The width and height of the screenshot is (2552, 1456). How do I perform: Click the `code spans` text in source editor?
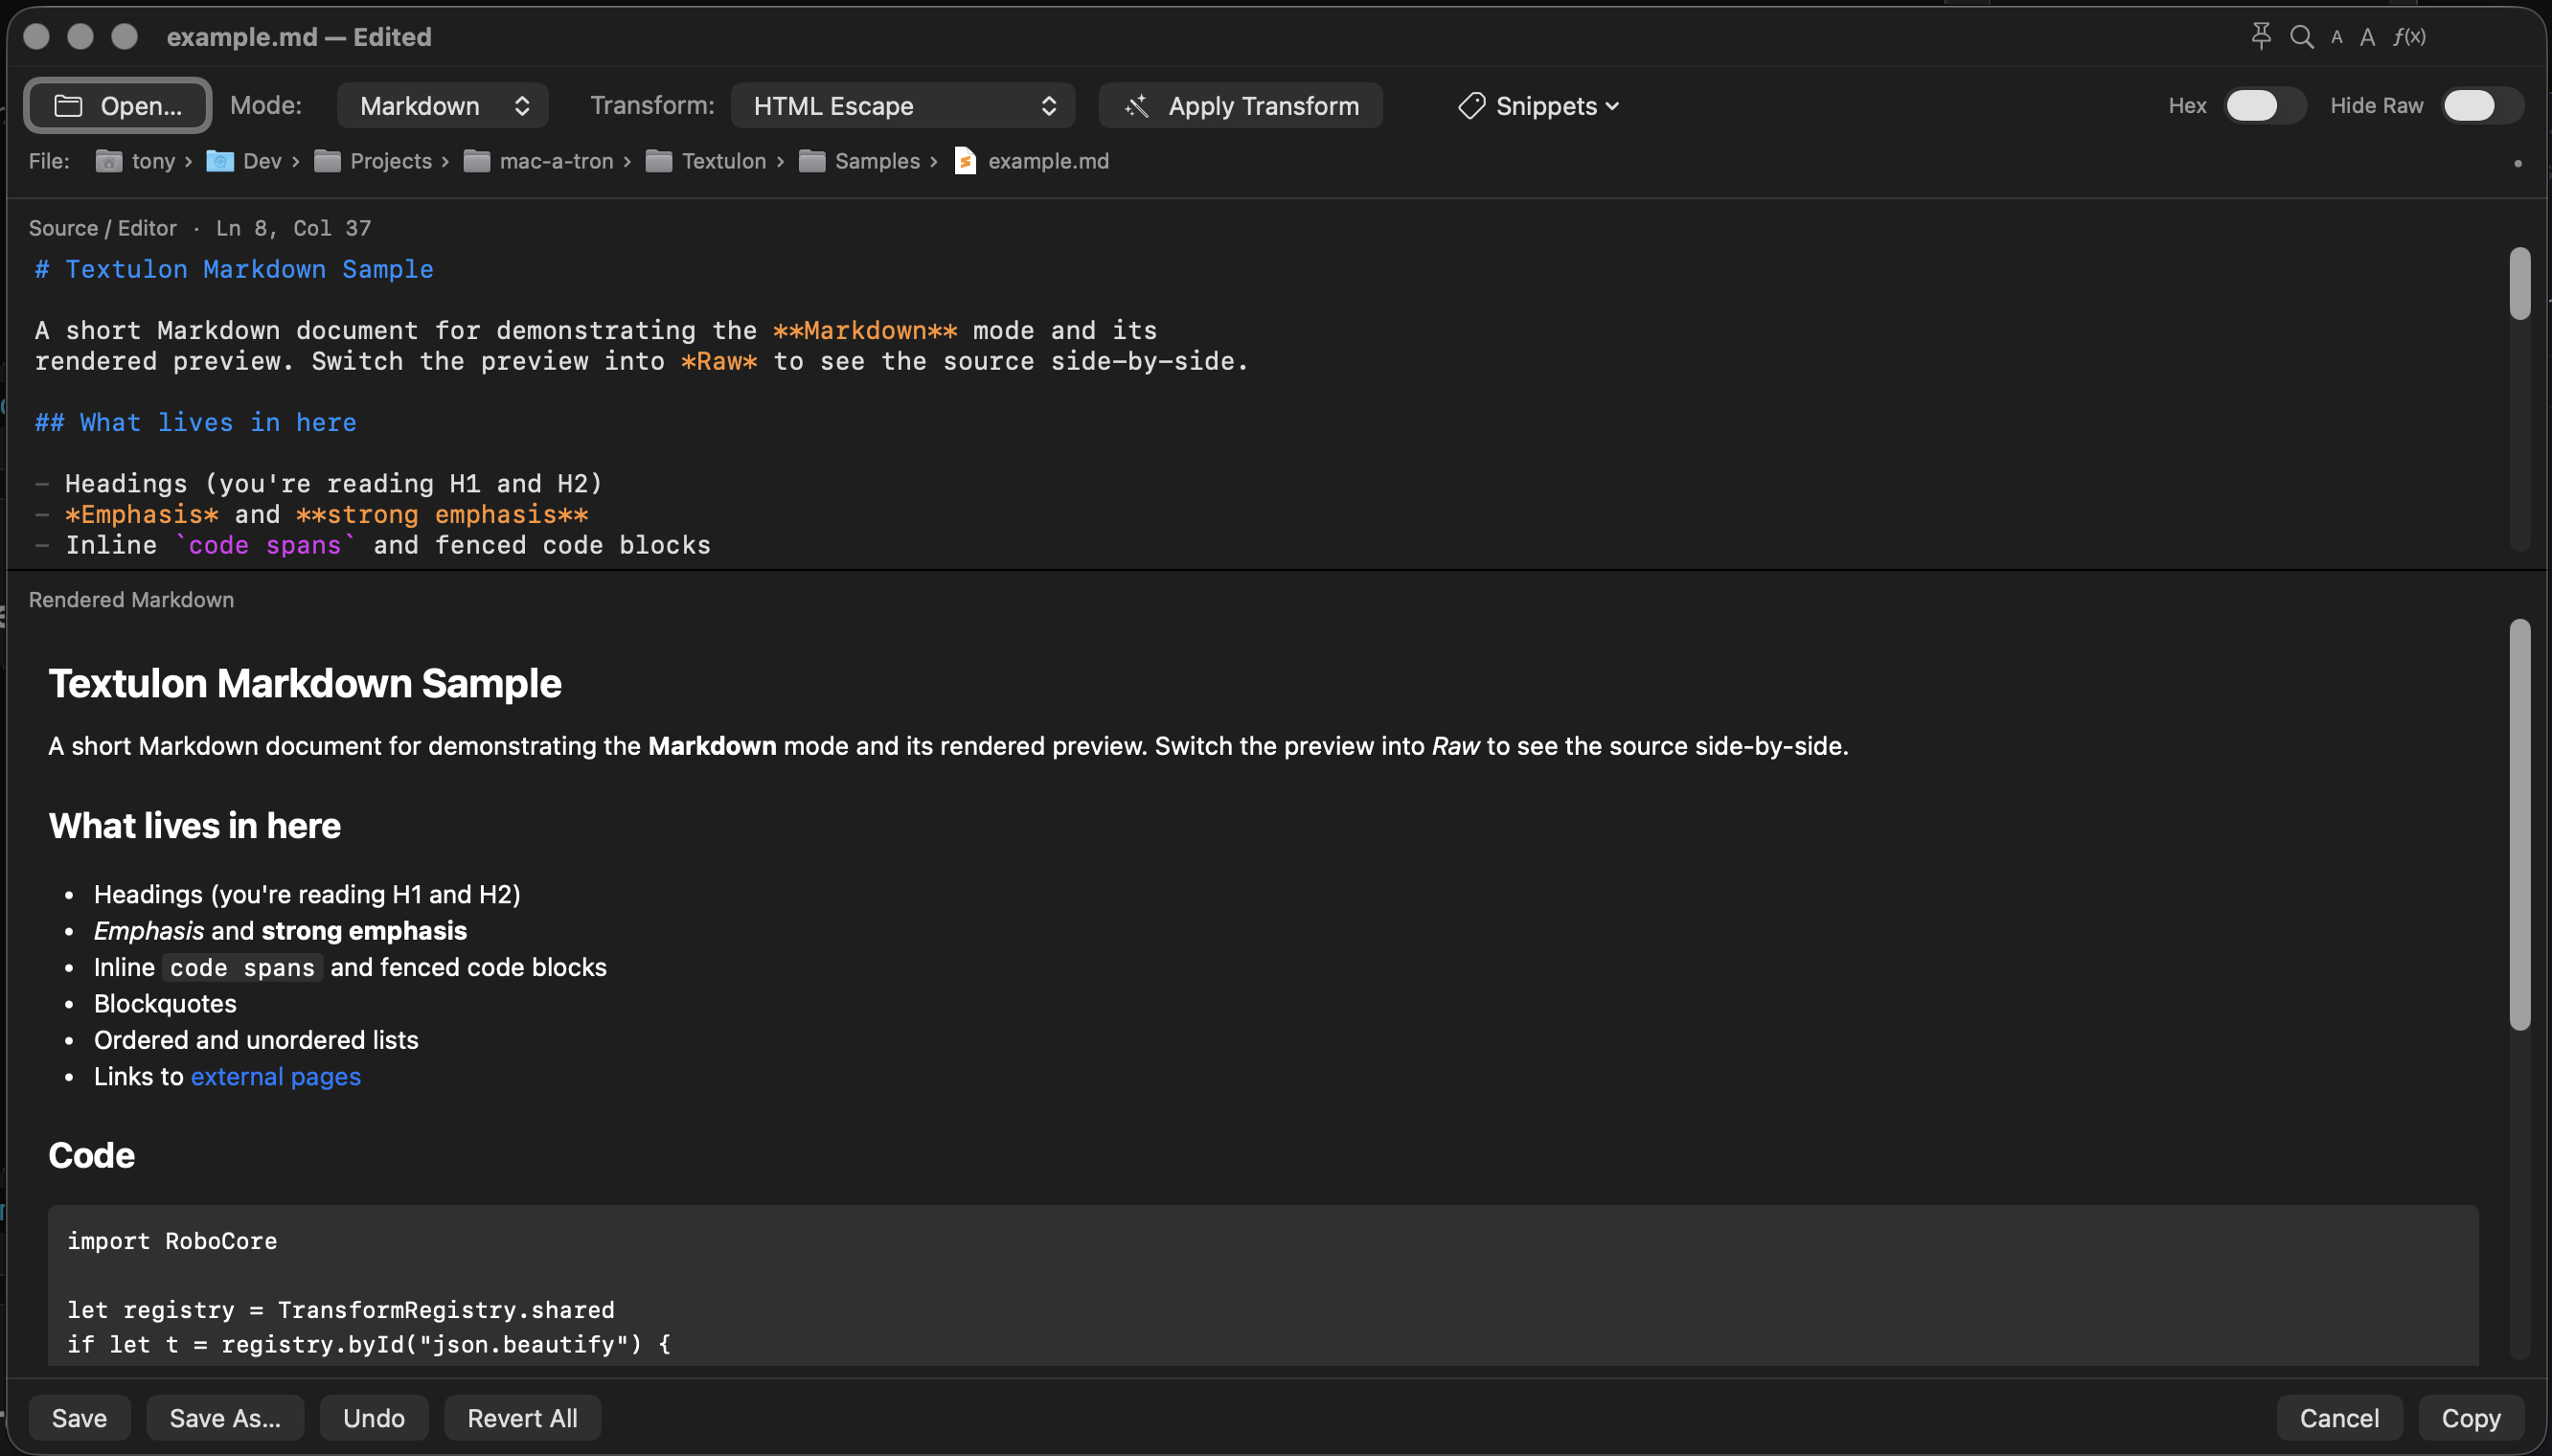point(265,546)
